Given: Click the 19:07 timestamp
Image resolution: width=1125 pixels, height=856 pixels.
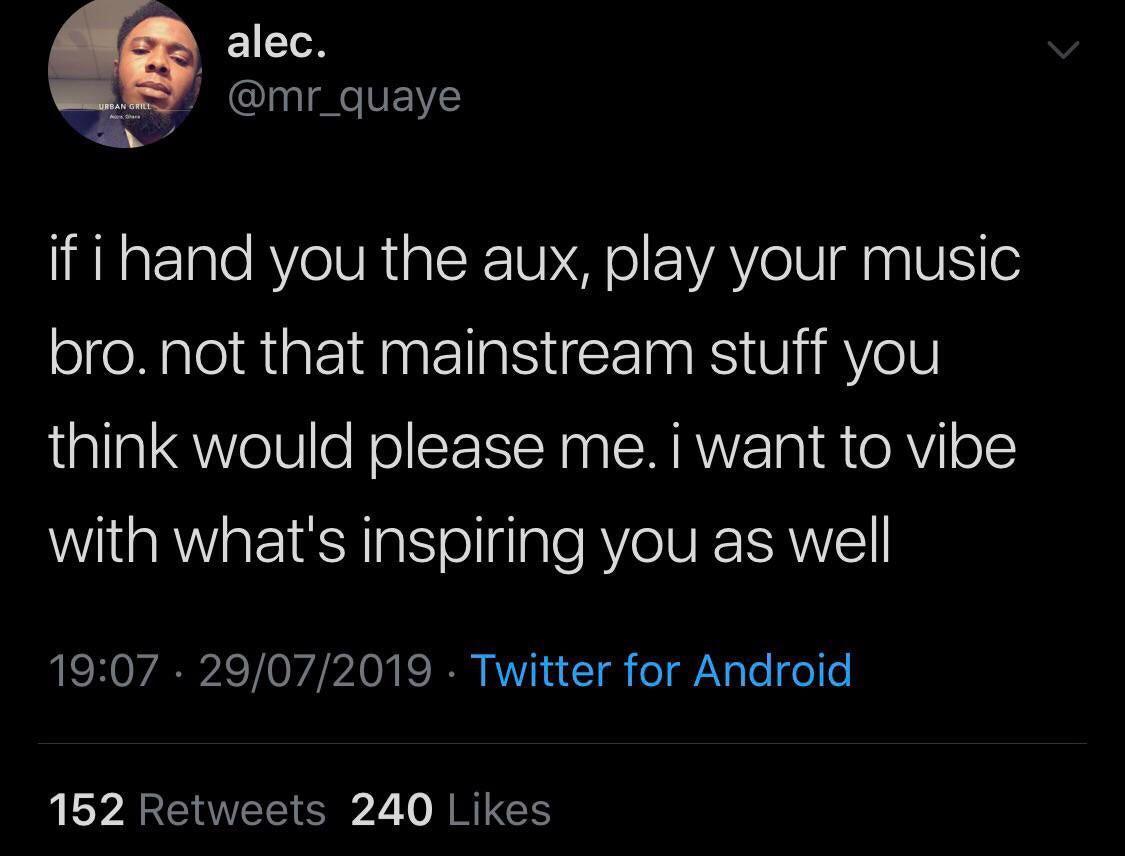Looking at the screenshot, I should click(103, 671).
